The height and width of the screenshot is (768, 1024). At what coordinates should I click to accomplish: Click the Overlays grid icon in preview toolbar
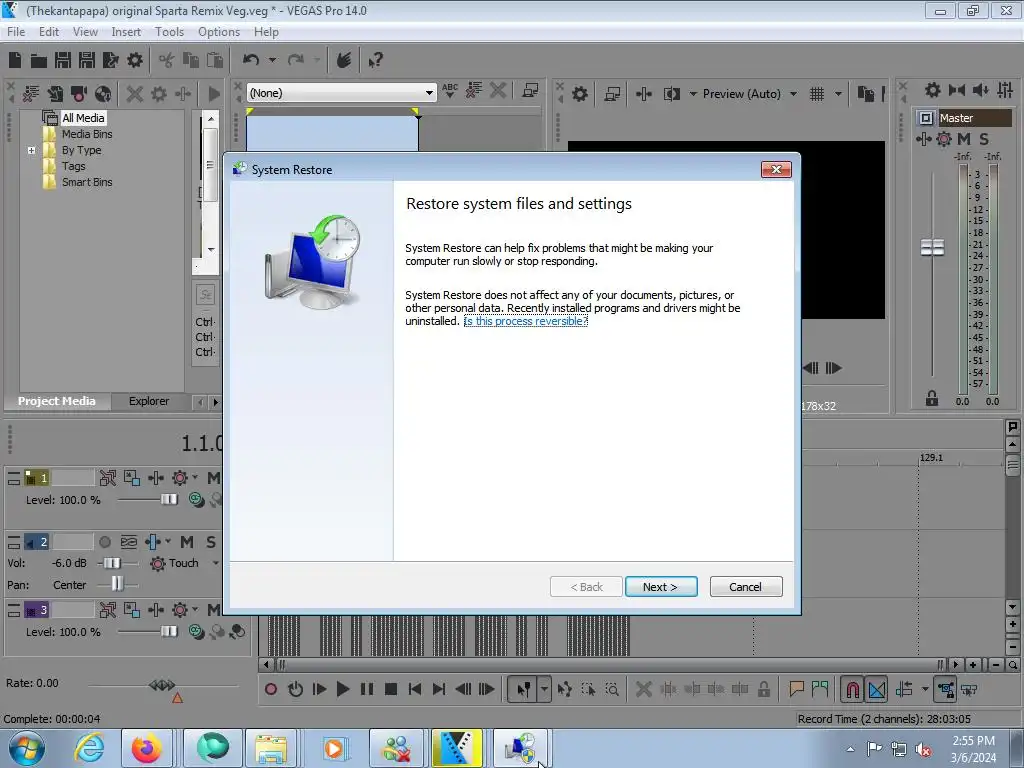[816, 94]
